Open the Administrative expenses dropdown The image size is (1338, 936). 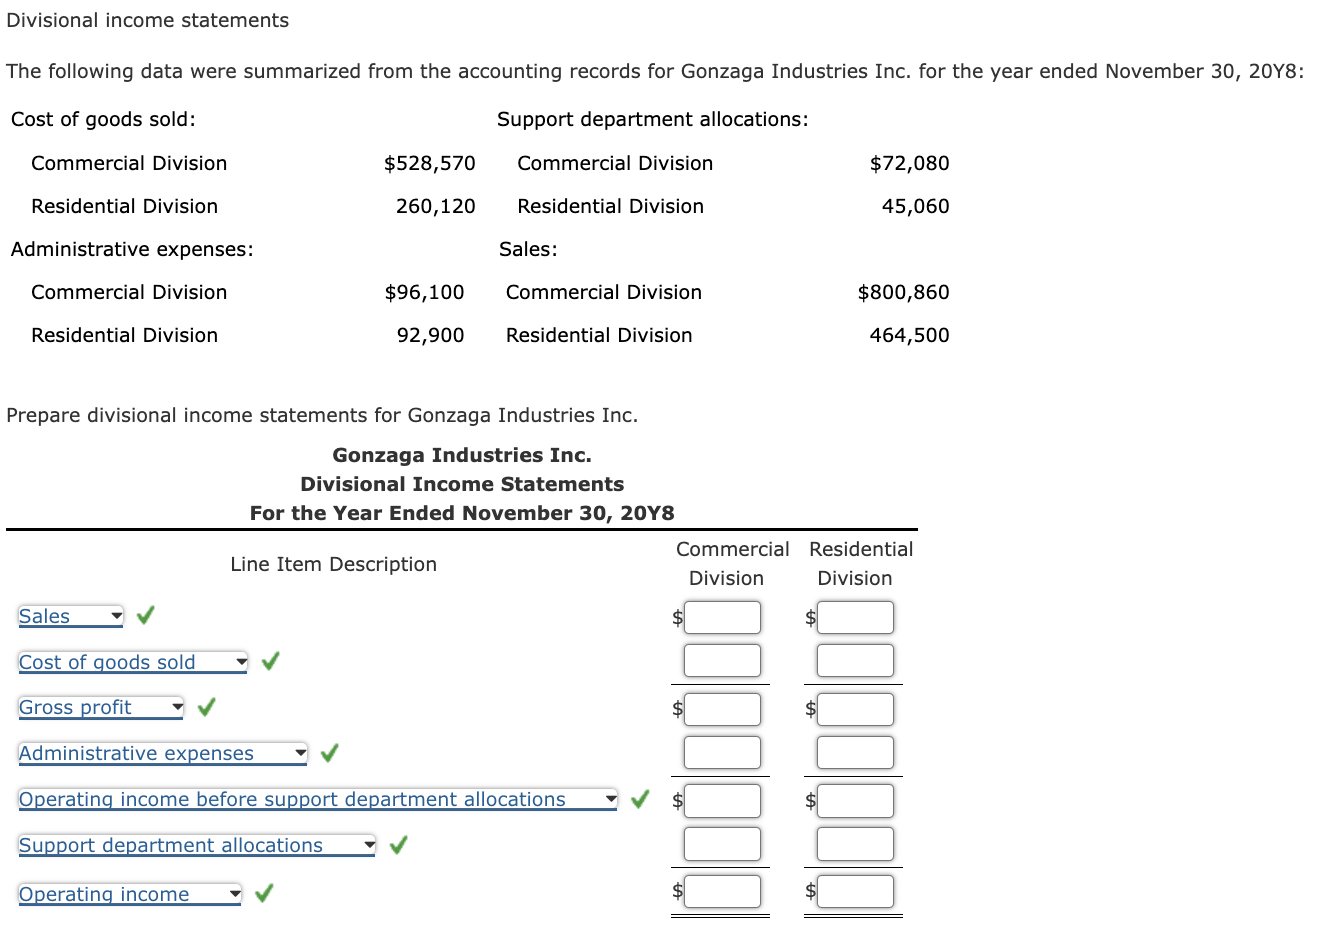163,753
